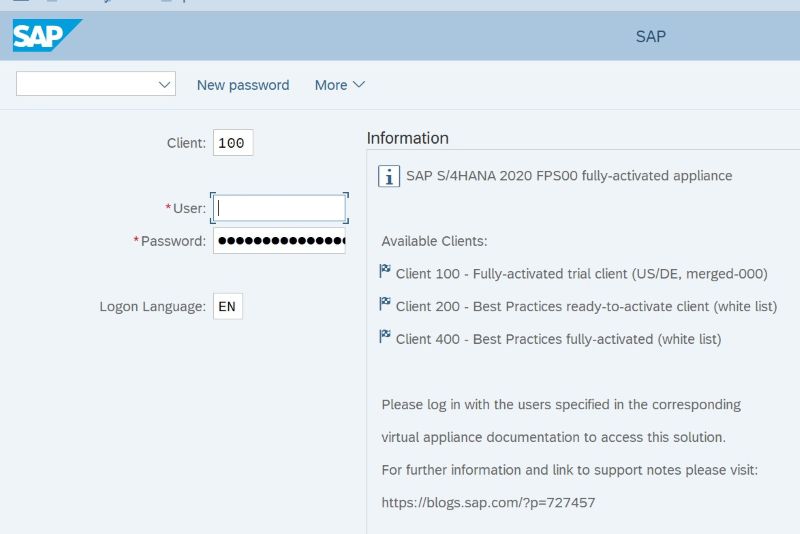
Task: Click the SAP logo in the header
Action: pyautogui.click(x=47, y=36)
